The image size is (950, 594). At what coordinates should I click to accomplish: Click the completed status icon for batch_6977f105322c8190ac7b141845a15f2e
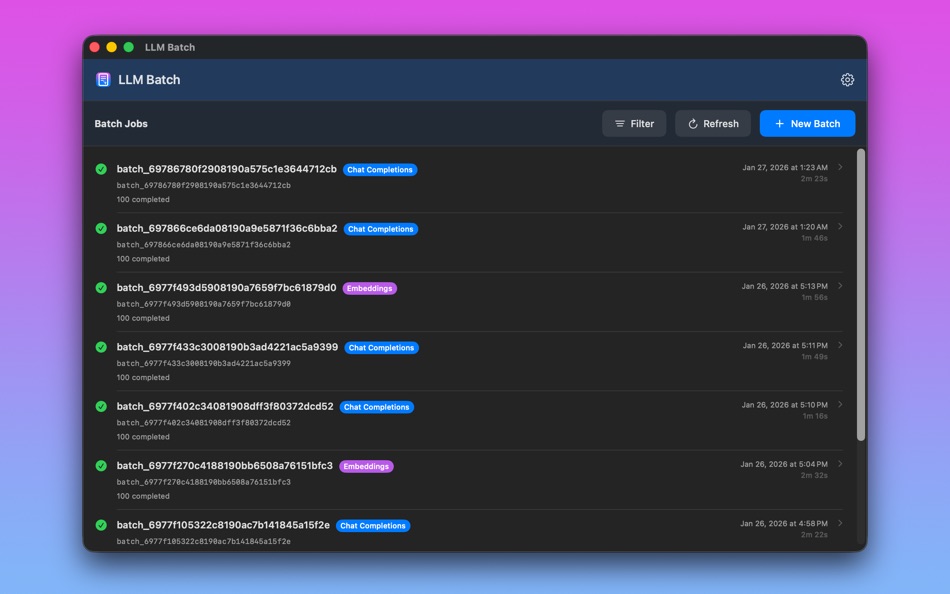pos(101,526)
